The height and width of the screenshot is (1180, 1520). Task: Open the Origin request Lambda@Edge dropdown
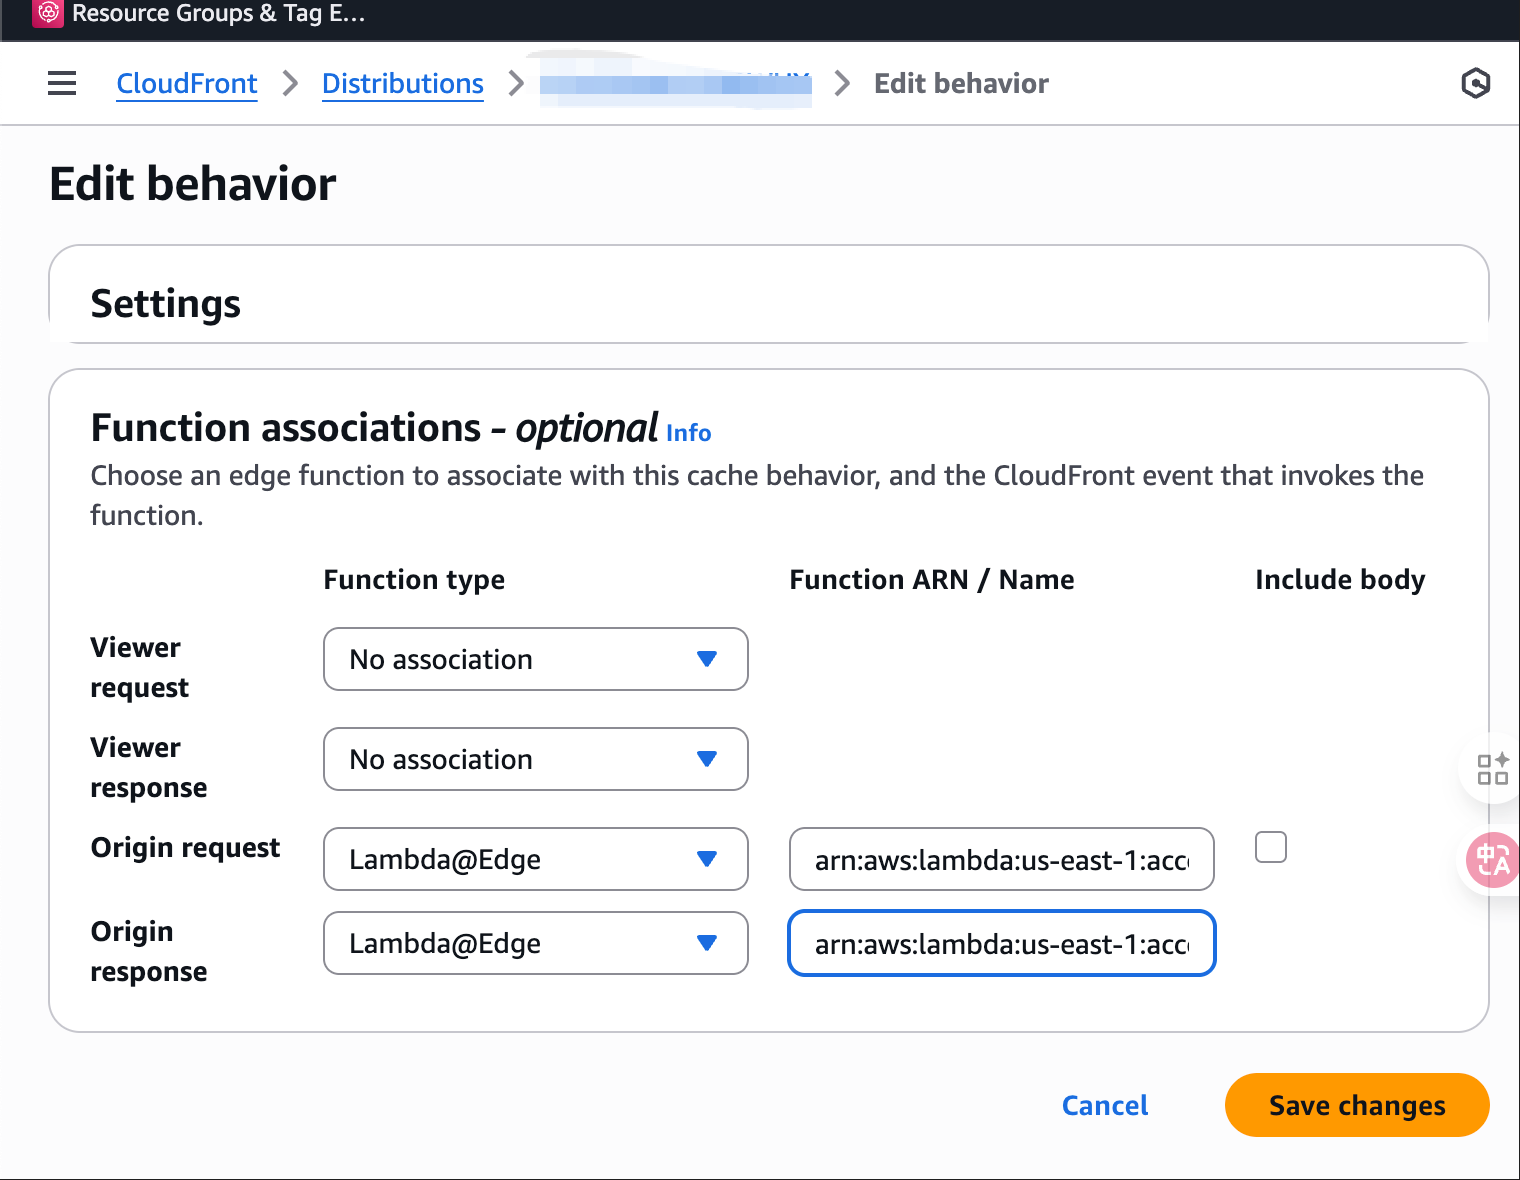[535, 859]
